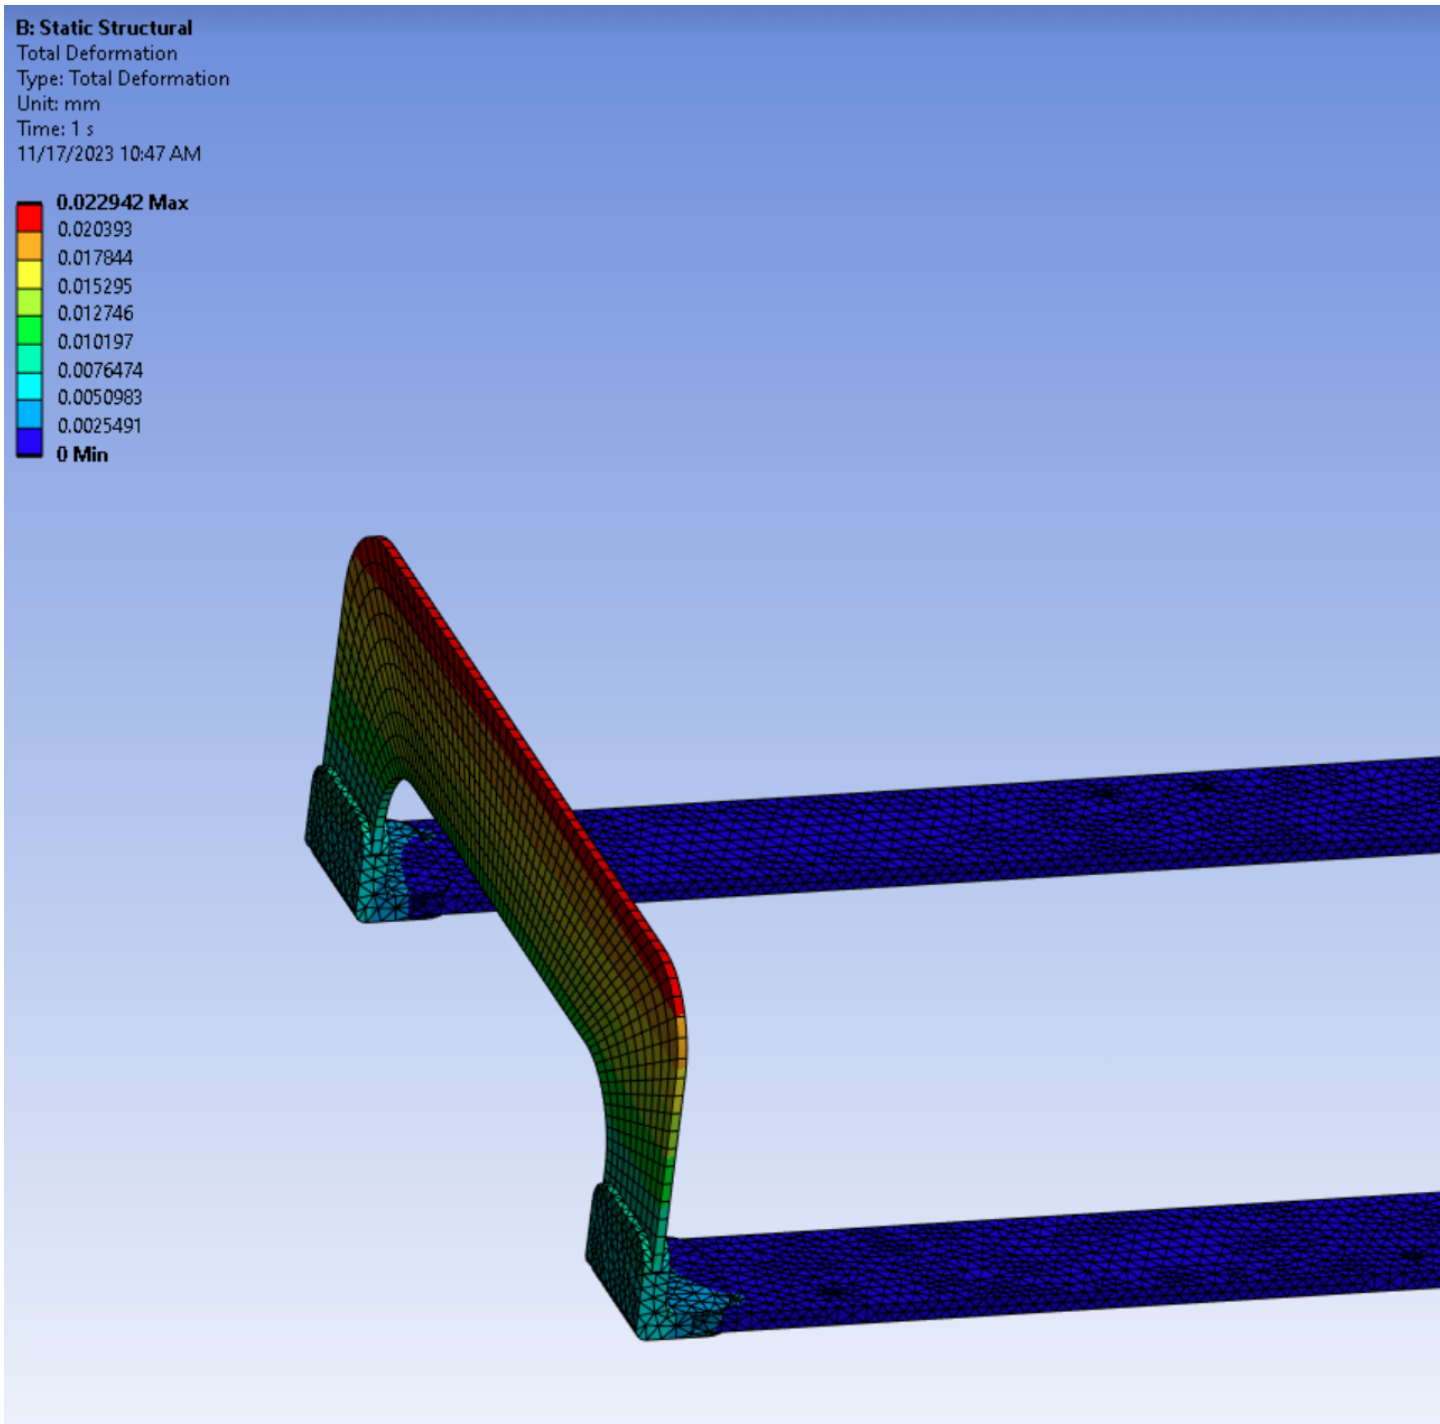This screenshot has width=1440, height=1424.
Task: Select the '0.012746' legend value
Action: tap(95, 313)
